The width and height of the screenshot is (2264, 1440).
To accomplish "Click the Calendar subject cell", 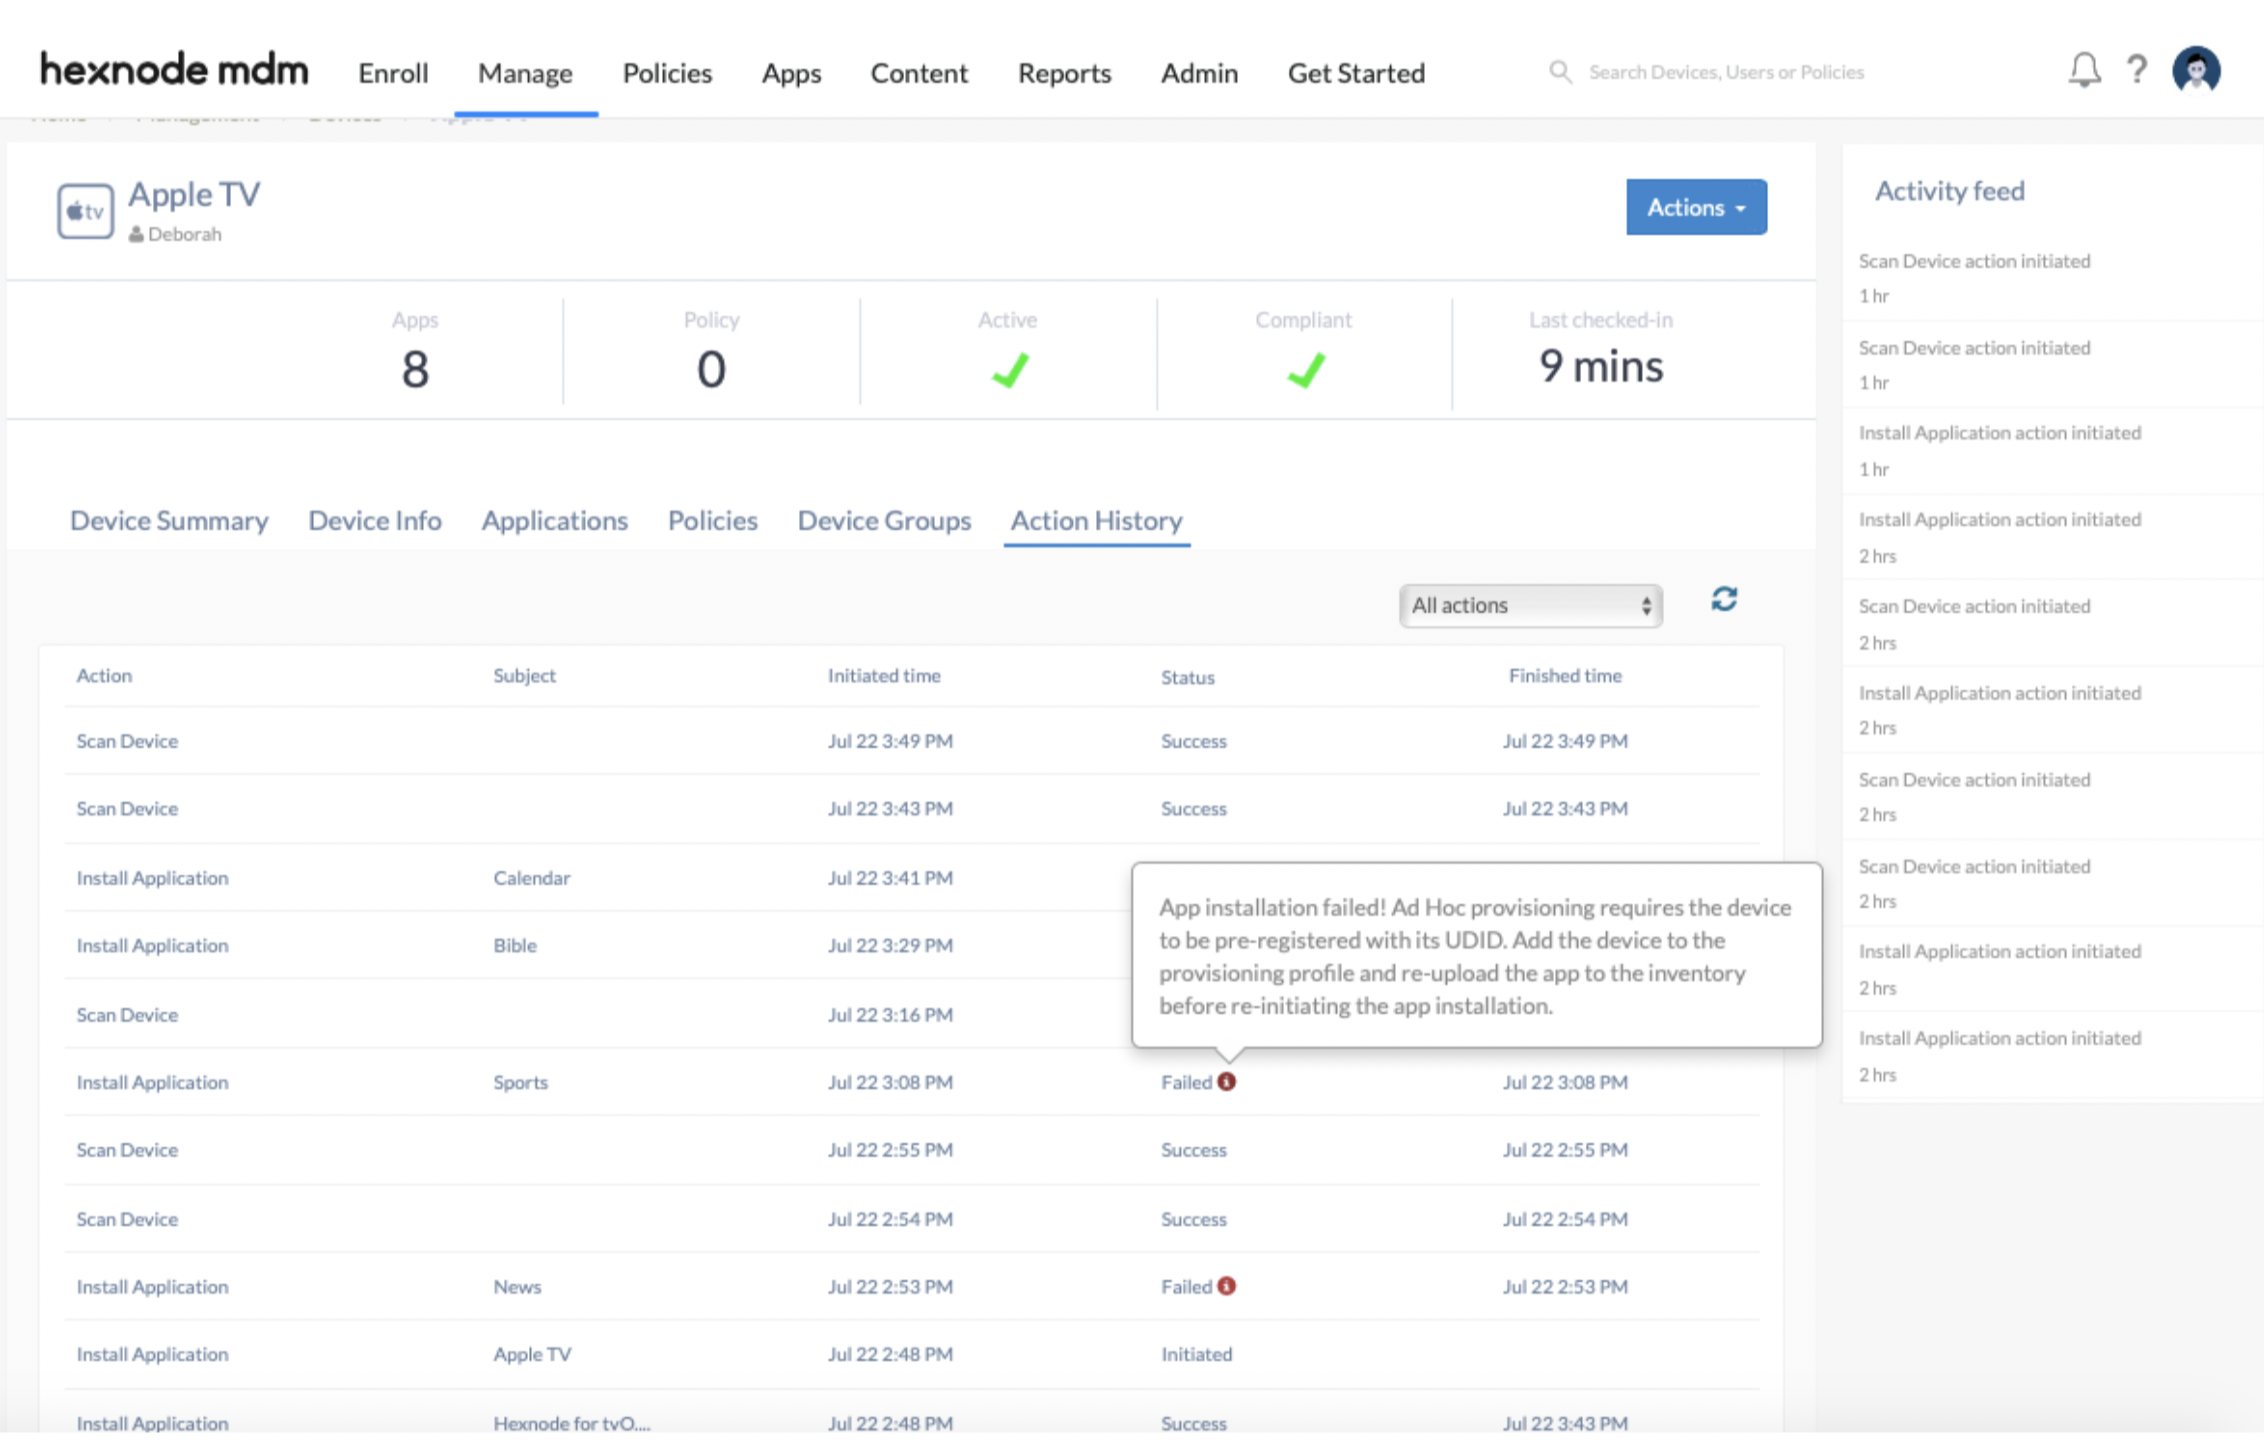I will 531,877.
